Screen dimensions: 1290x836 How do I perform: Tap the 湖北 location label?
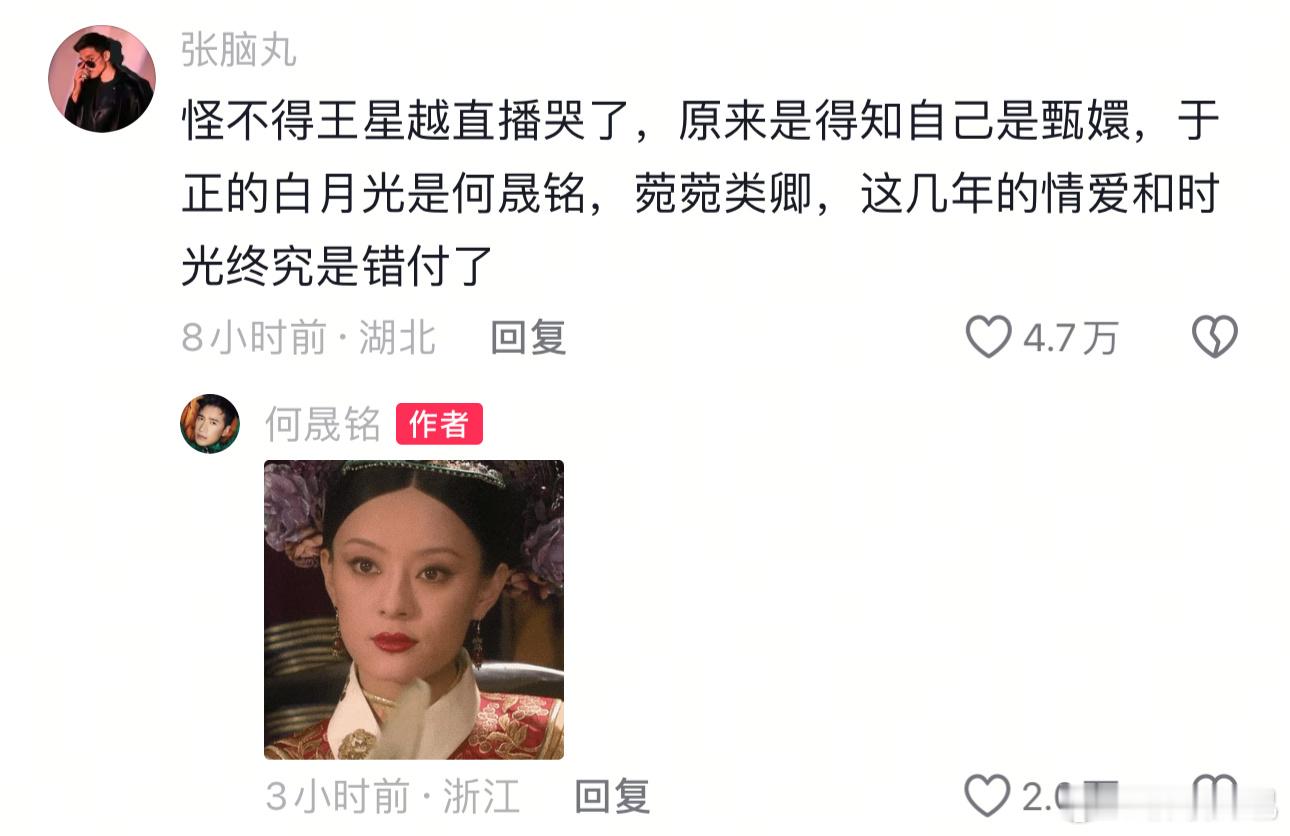[398, 338]
